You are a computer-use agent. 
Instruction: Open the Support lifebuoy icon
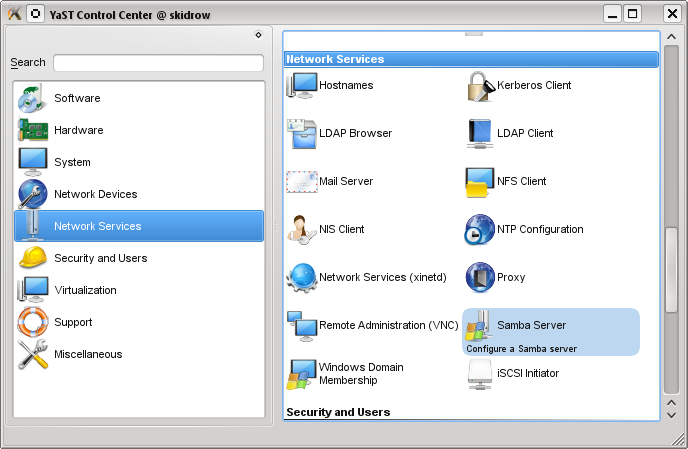click(x=33, y=322)
